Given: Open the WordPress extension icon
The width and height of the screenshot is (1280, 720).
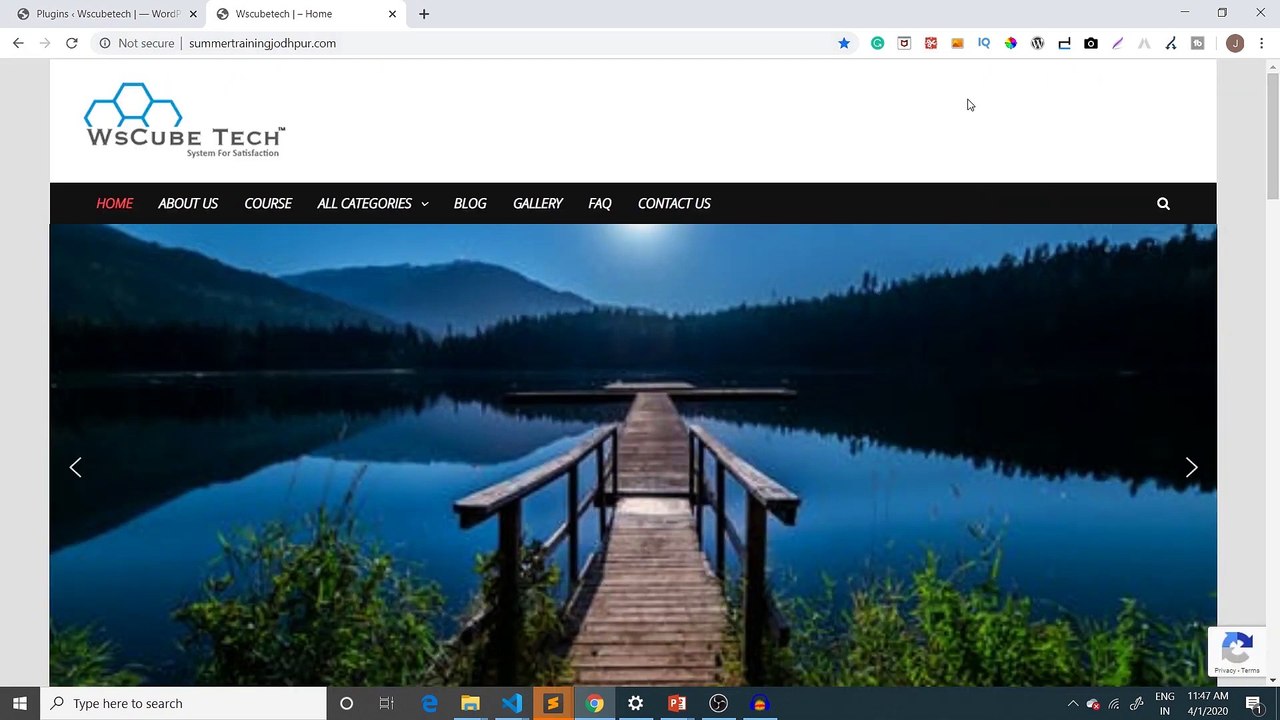Looking at the screenshot, I should (1037, 43).
